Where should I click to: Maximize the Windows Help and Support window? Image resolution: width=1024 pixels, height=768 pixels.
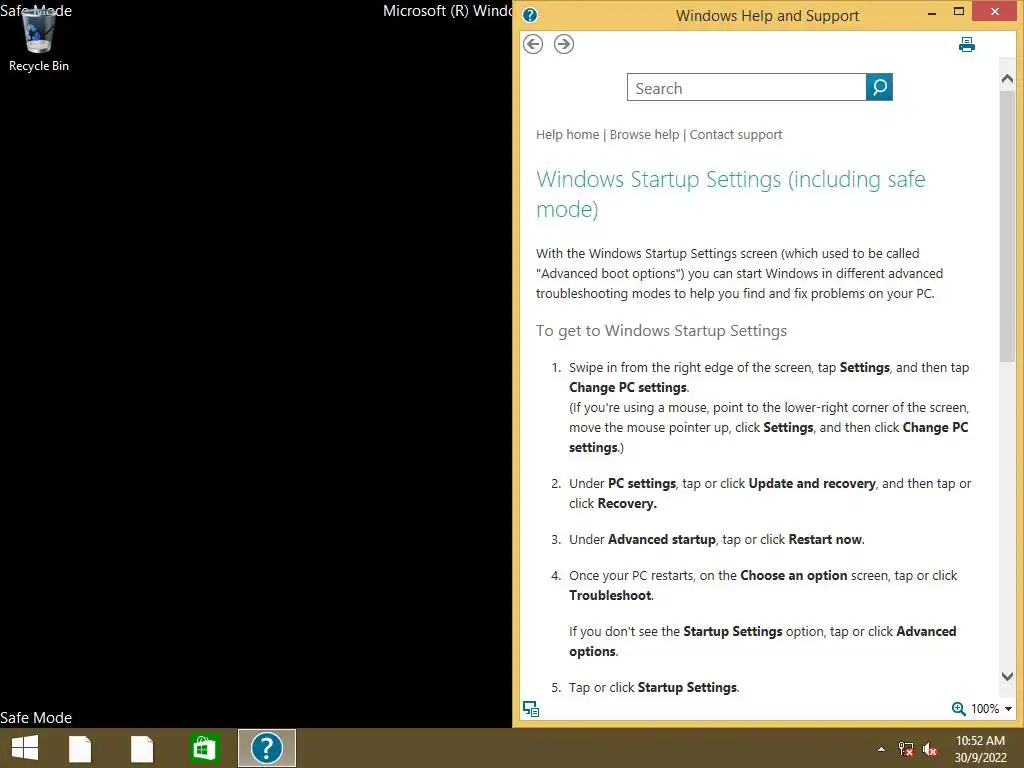pyautogui.click(x=959, y=12)
